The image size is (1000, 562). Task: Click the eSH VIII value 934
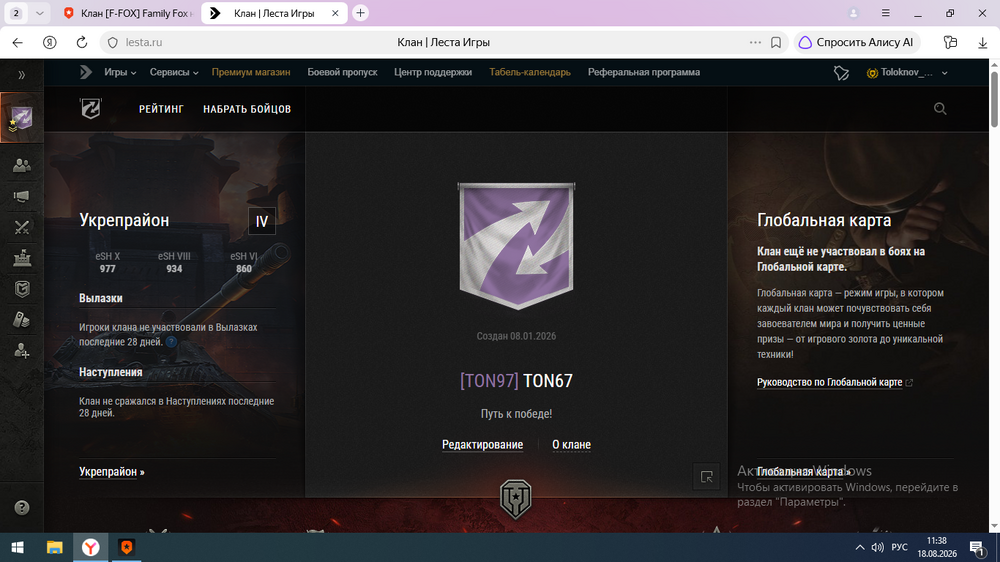click(x=174, y=269)
